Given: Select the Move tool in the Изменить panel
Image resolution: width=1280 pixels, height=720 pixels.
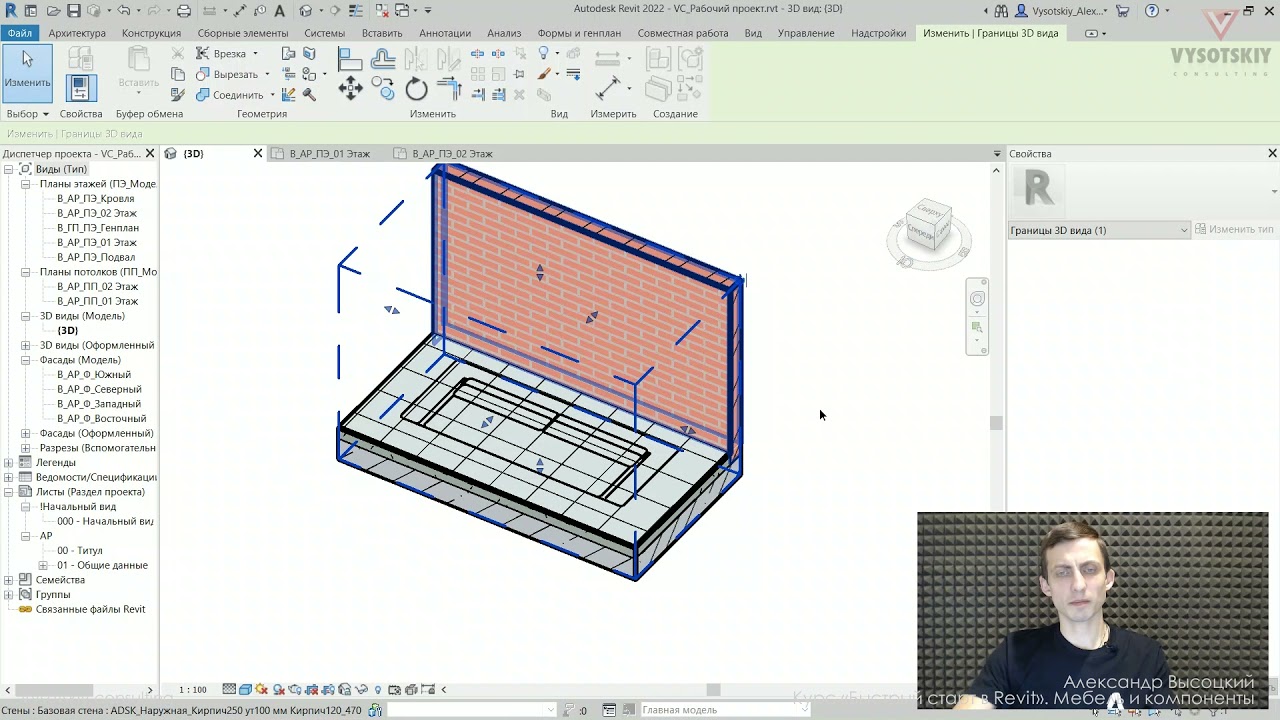Looking at the screenshot, I should coord(351,89).
